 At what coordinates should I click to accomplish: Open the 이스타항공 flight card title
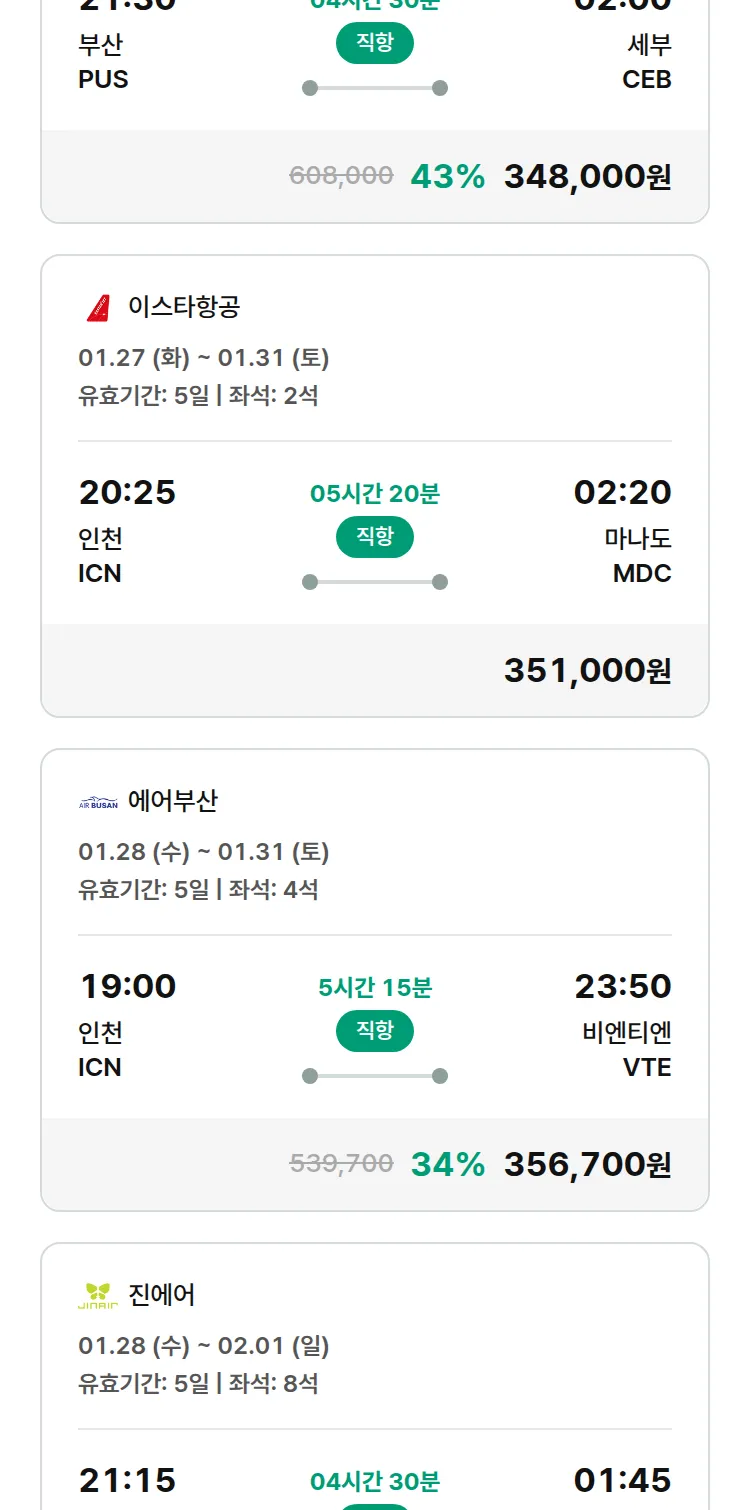[x=184, y=307]
